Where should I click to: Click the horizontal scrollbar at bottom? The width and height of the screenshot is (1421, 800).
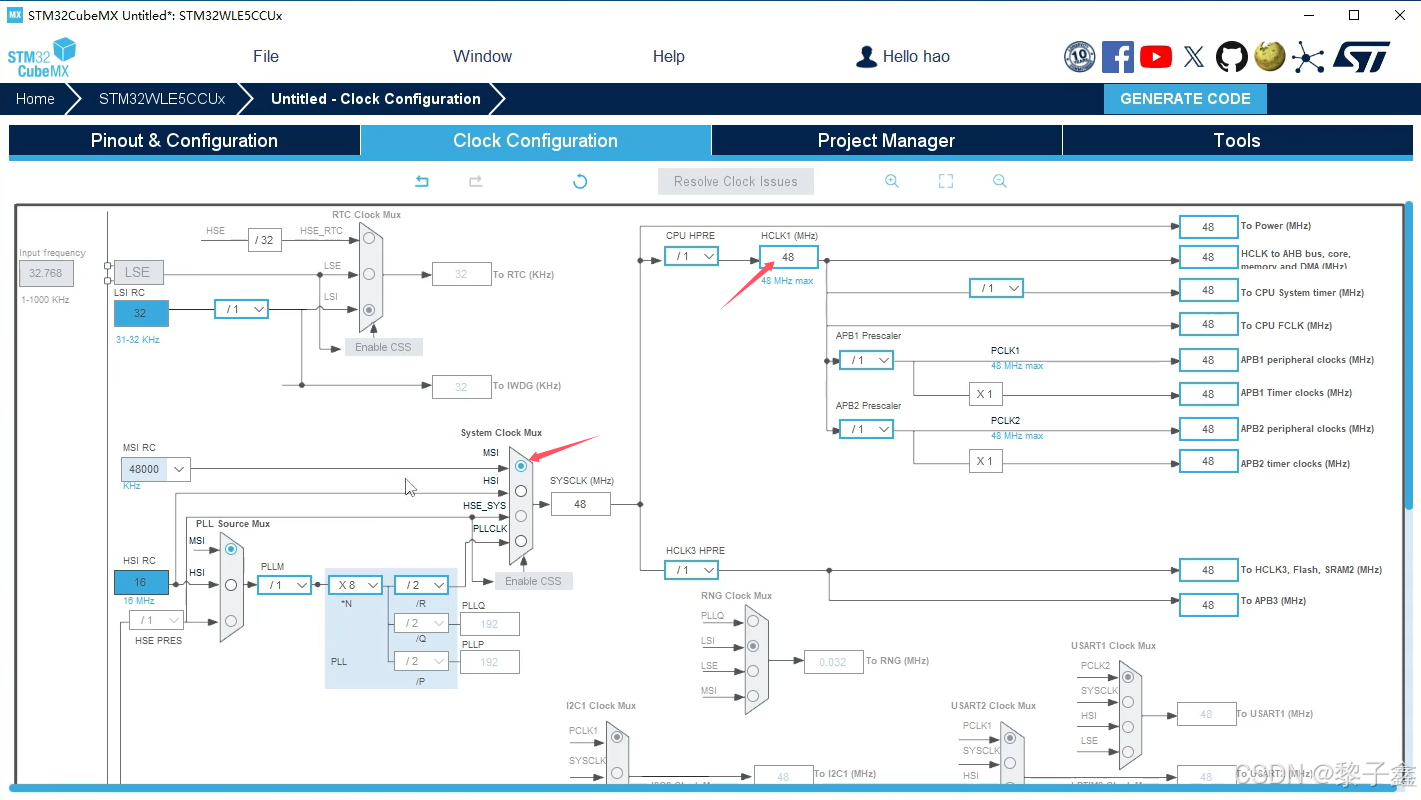pyautogui.click(x=700, y=788)
